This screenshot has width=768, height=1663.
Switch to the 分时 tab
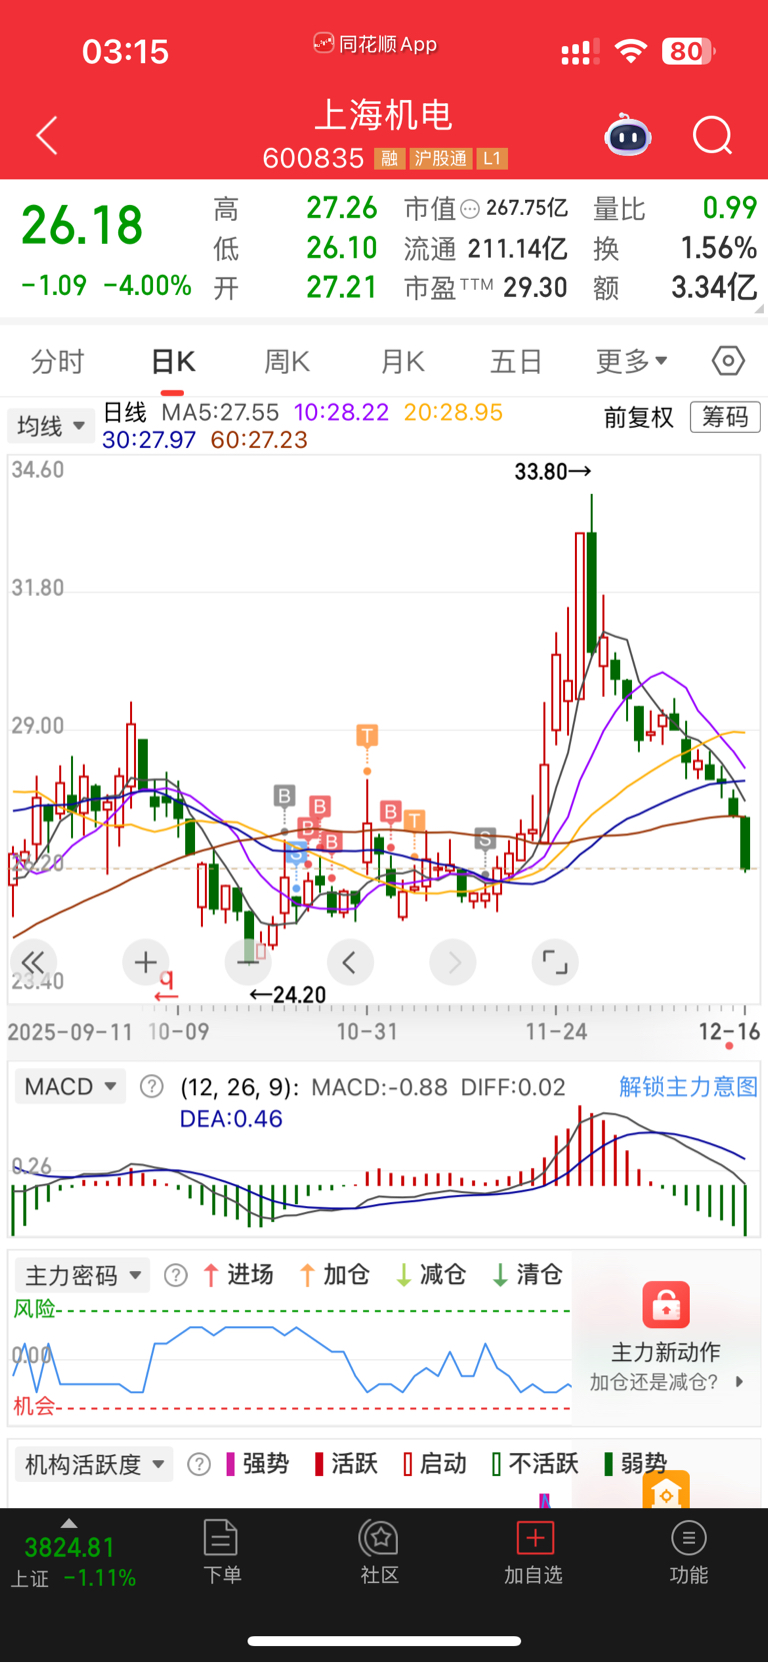pos(58,361)
